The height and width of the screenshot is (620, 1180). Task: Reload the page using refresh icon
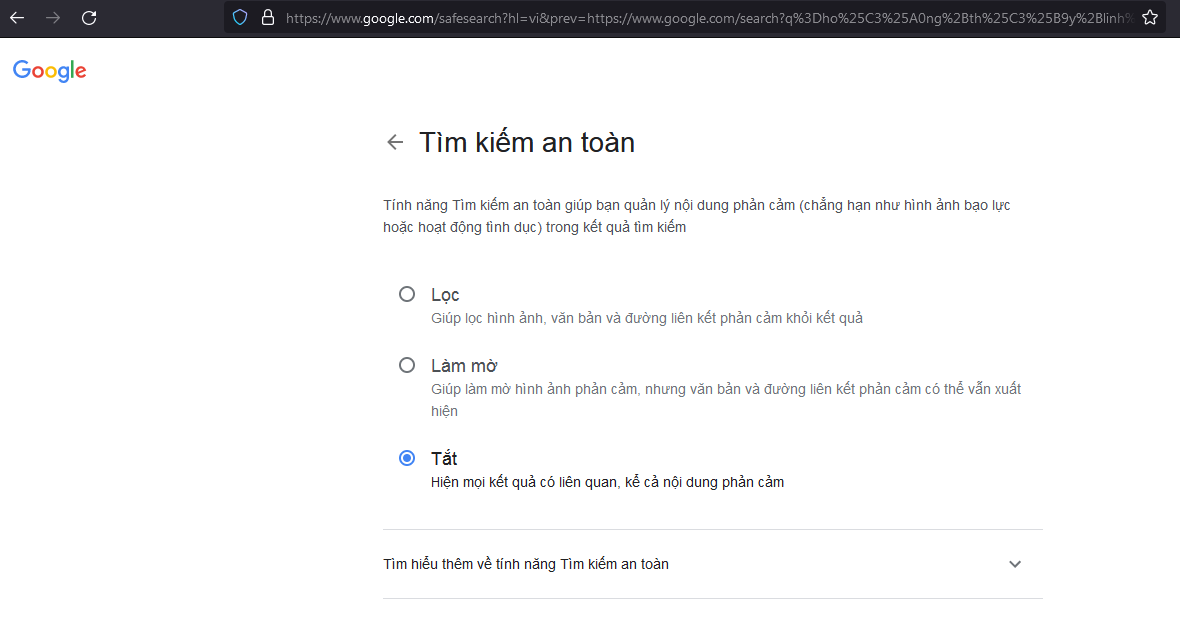(x=89, y=17)
